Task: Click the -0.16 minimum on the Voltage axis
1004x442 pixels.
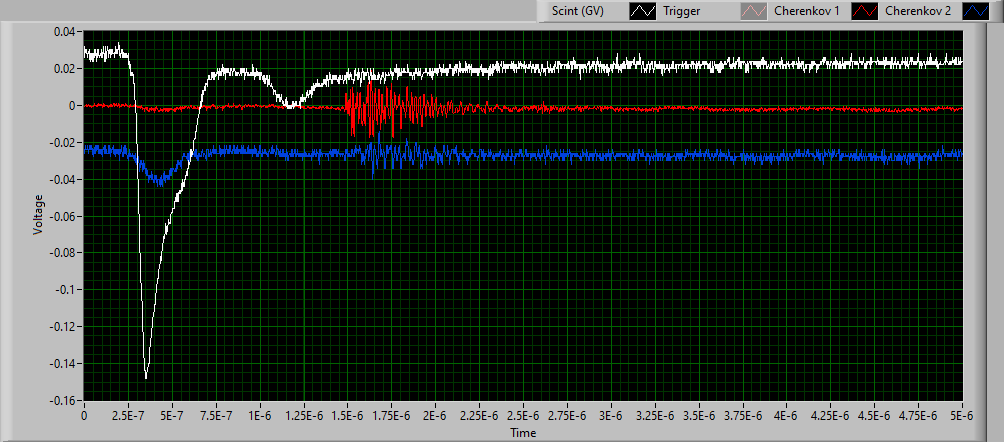Action: coord(63,400)
